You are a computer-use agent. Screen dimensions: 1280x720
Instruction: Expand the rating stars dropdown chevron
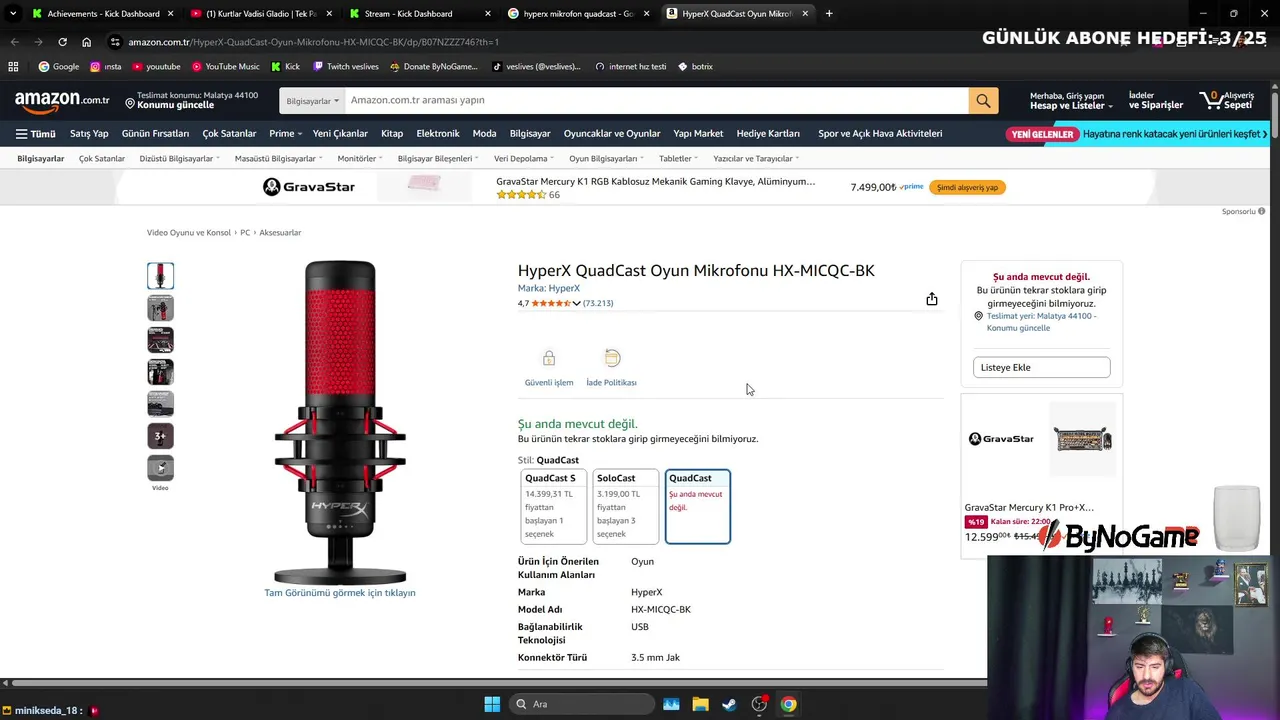coord(576,303)
